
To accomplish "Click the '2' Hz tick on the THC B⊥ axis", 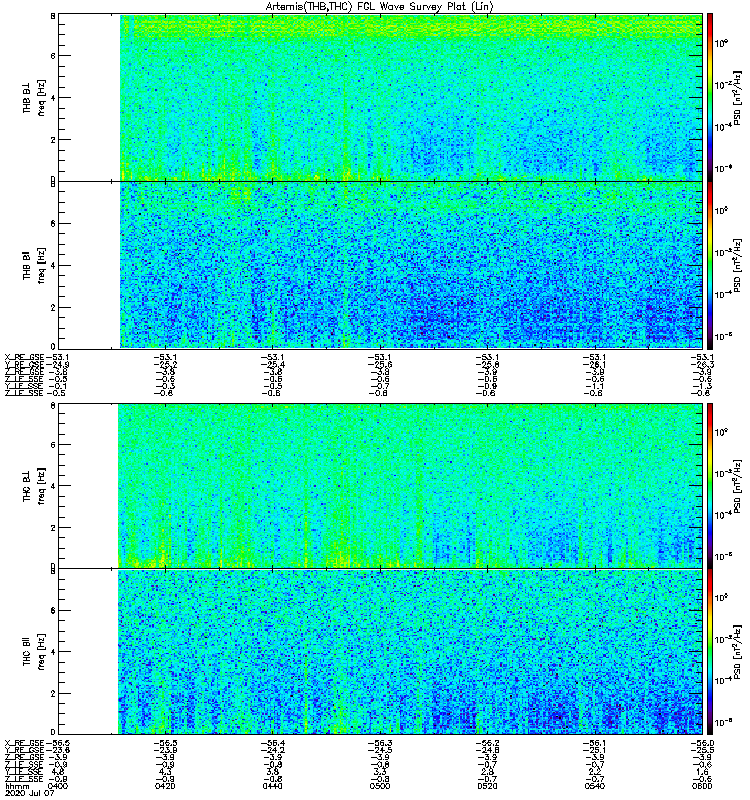I will coord(53,528).
